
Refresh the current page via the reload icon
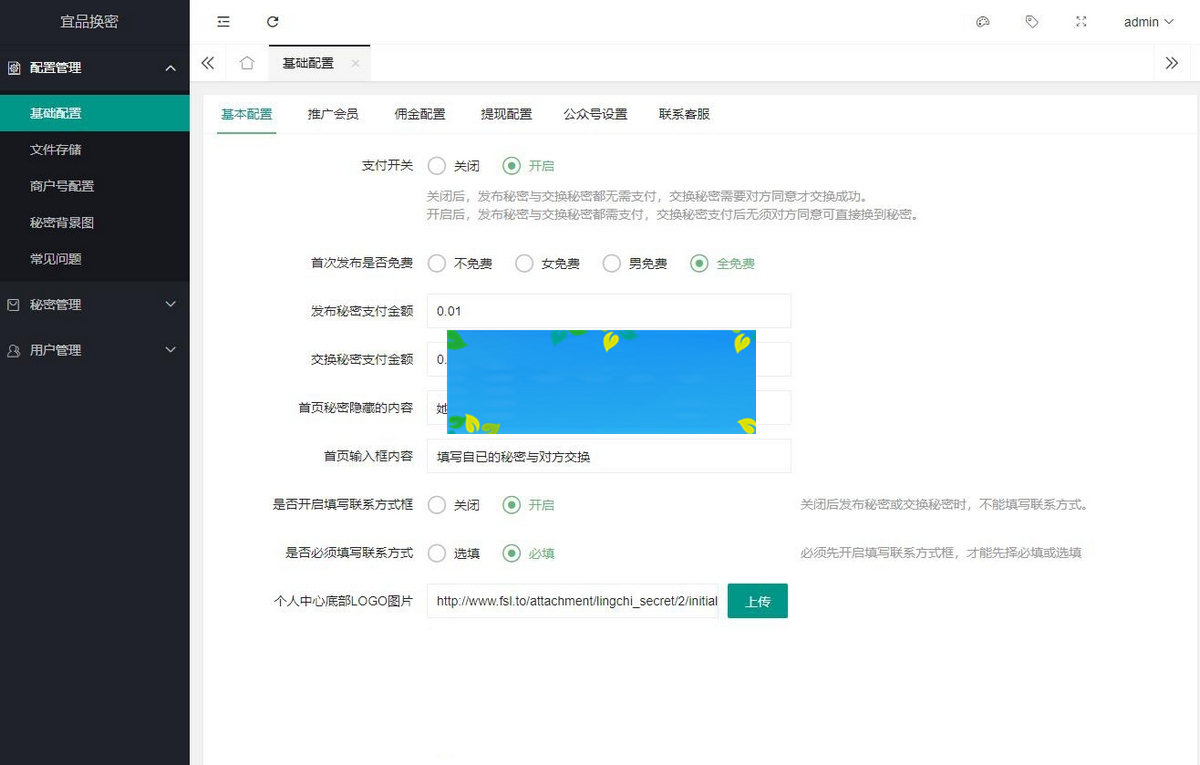click(272, 21)
